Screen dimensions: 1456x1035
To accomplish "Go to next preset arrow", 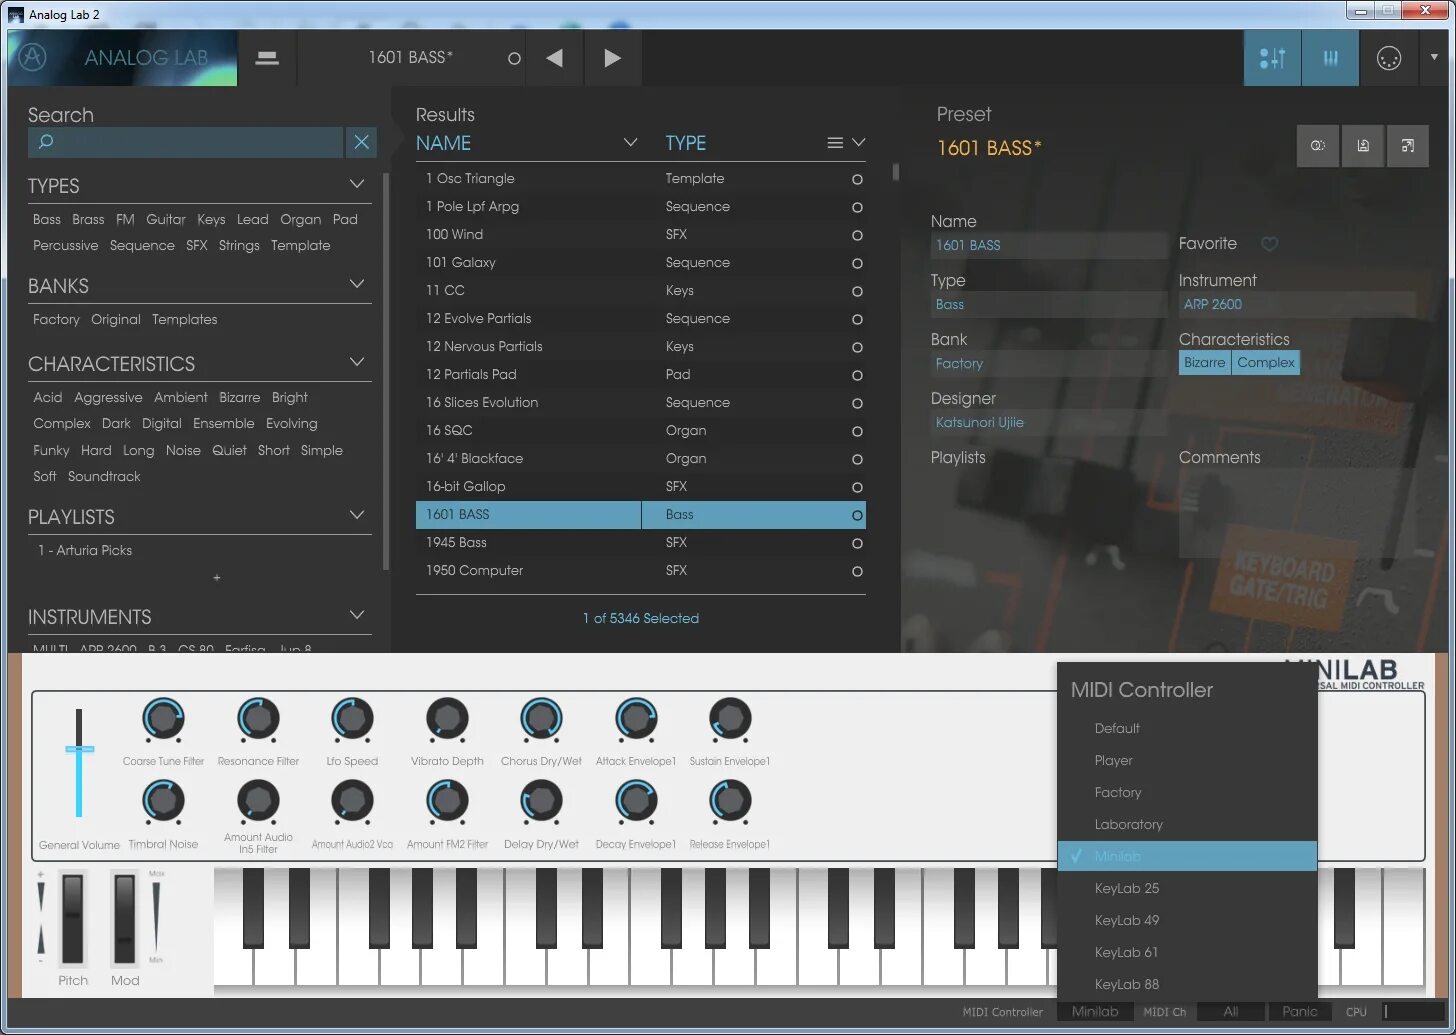I will (x=612, y=58).
